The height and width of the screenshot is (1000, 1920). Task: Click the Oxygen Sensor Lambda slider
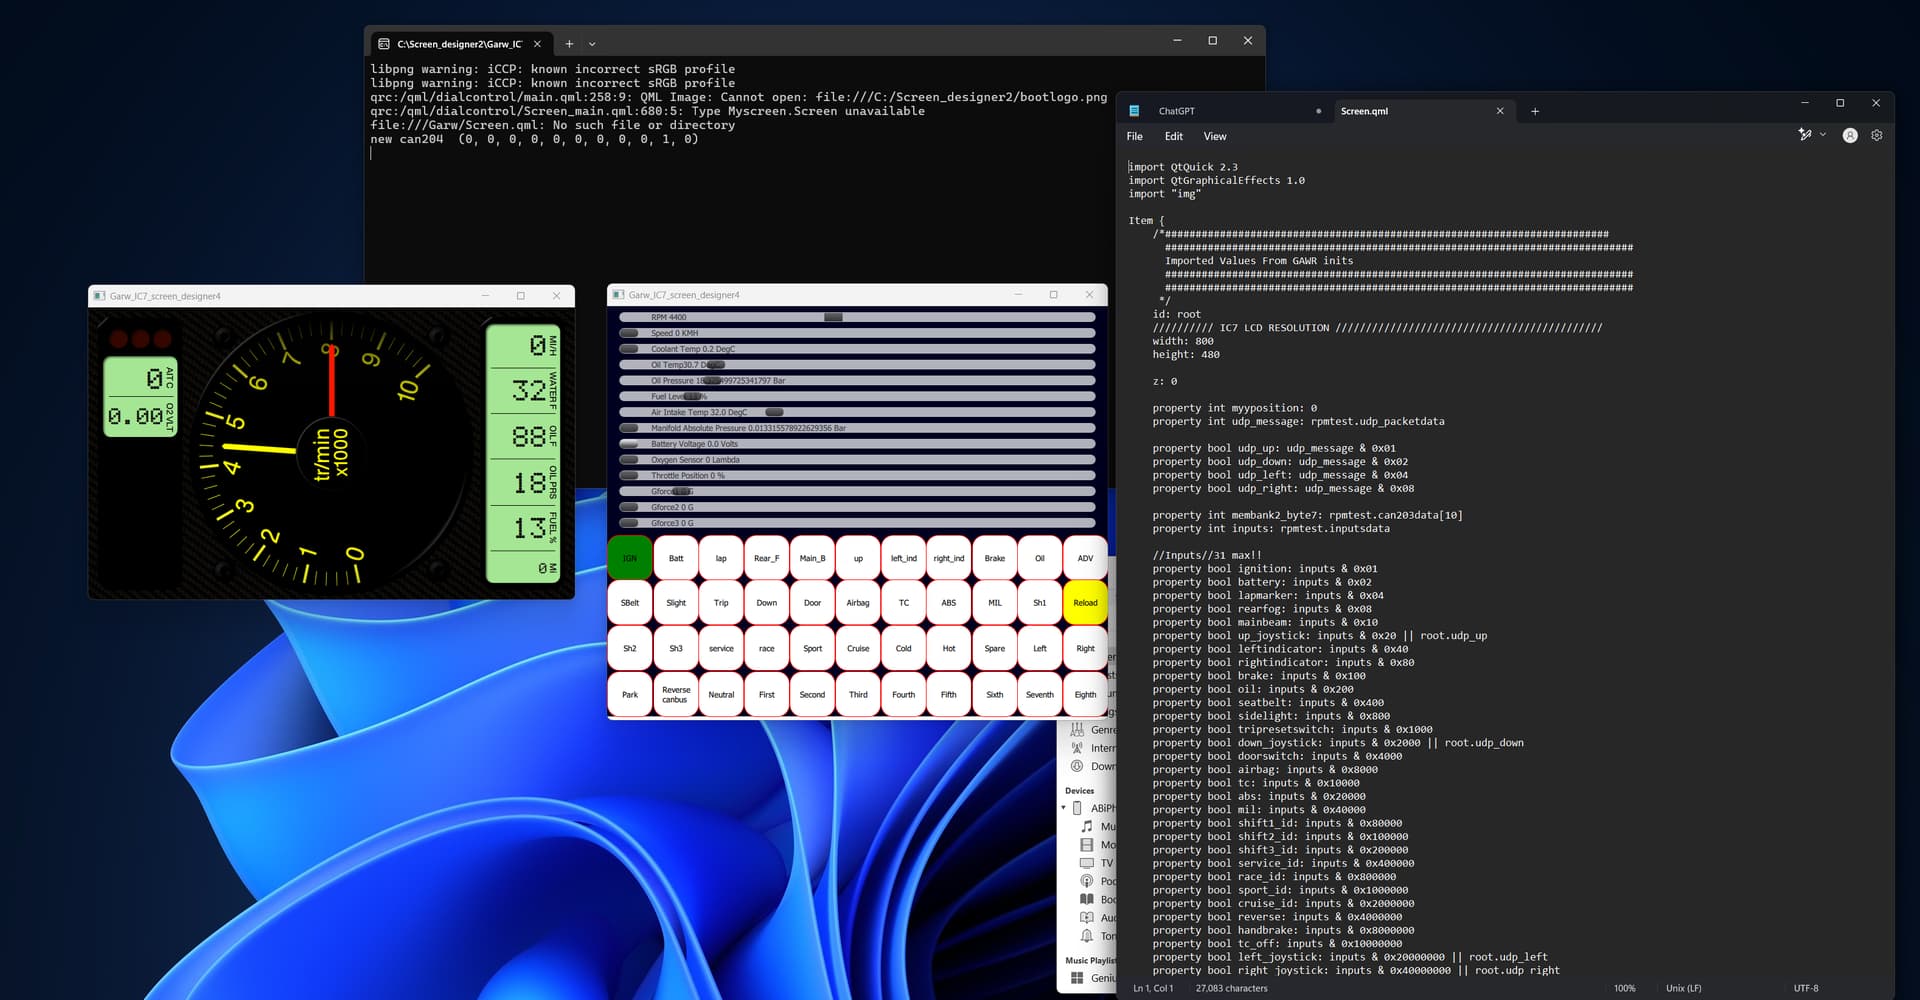(x=857, y=460)
